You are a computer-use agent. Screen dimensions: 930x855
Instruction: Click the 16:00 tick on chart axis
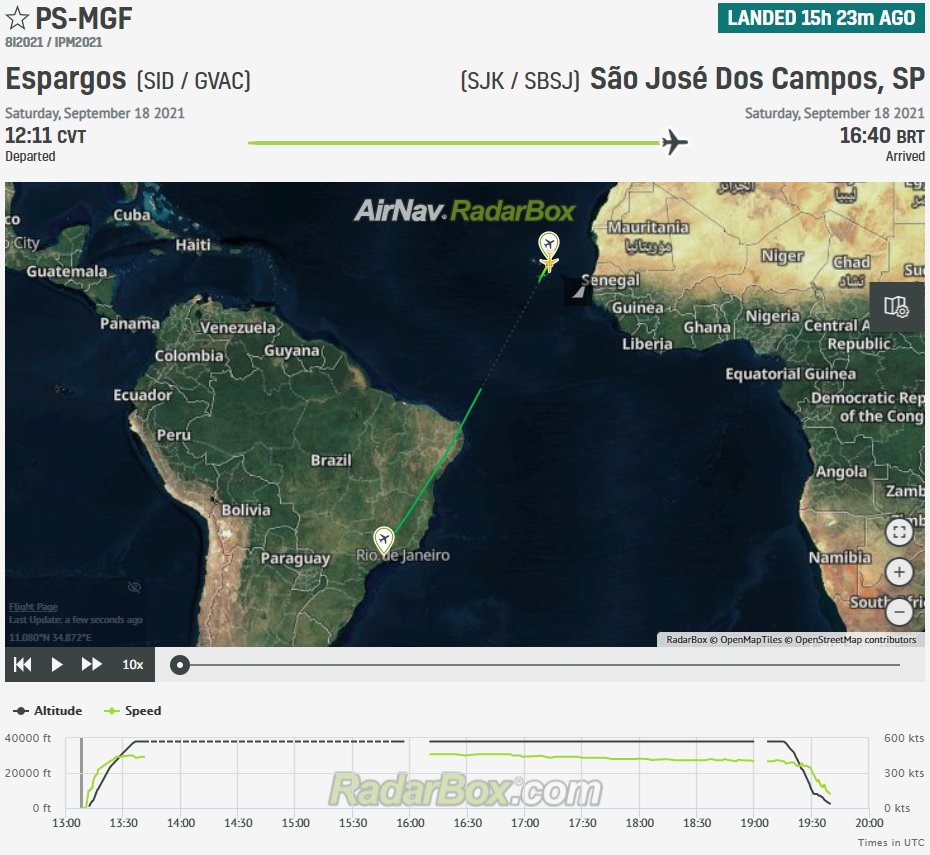coord(410,823)
